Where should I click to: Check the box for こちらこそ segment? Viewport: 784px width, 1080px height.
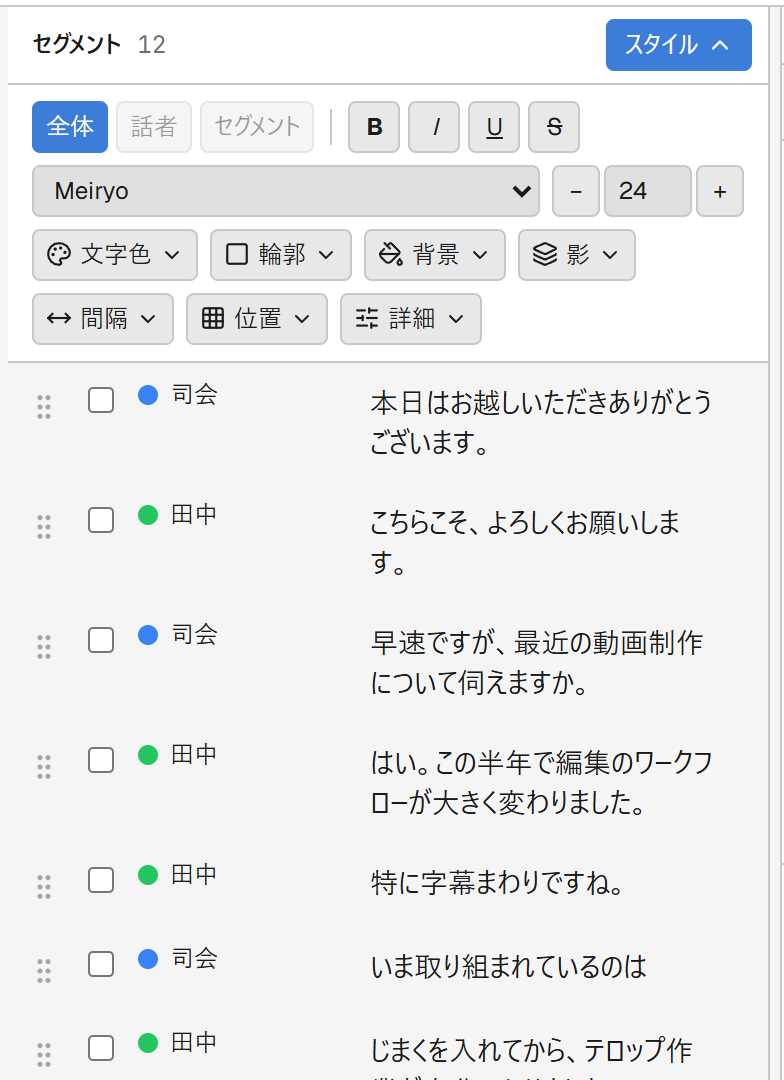(x=101, y=520)
